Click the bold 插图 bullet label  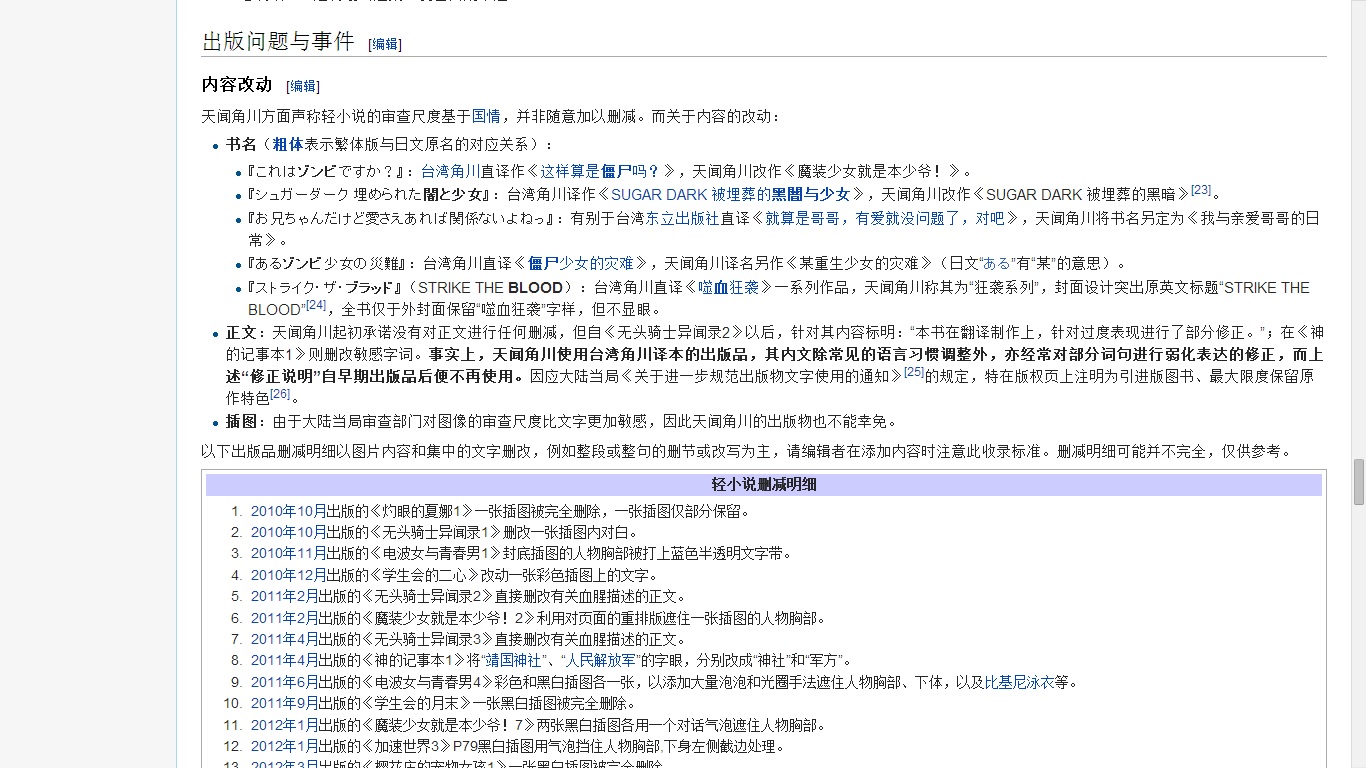click(241, 422)
